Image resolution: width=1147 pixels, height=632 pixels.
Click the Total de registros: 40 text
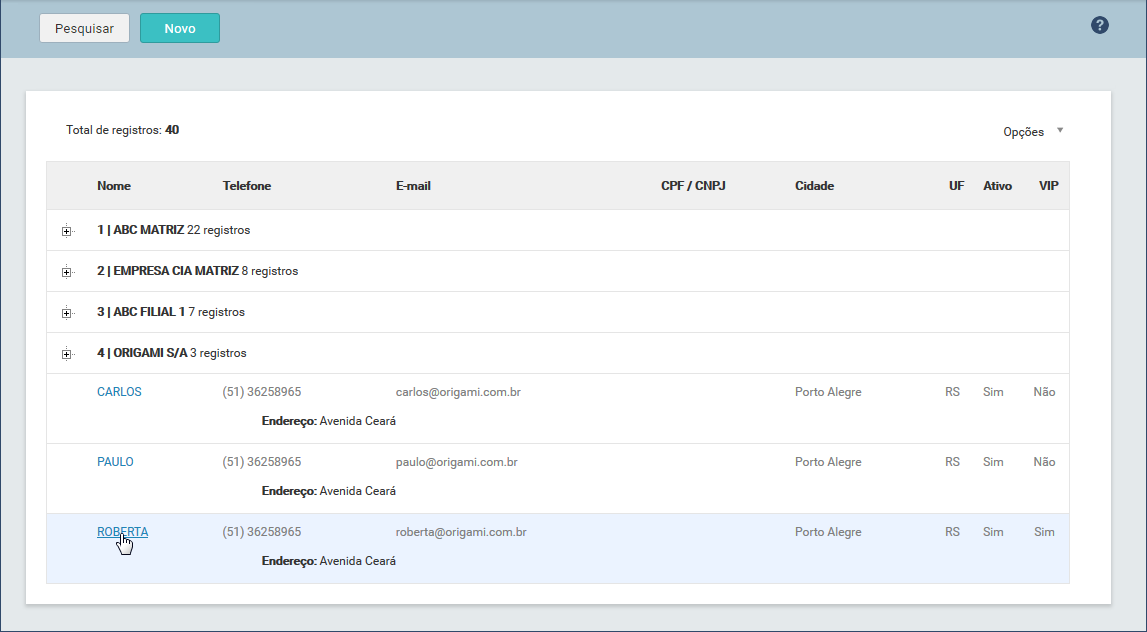coord(123,130)
